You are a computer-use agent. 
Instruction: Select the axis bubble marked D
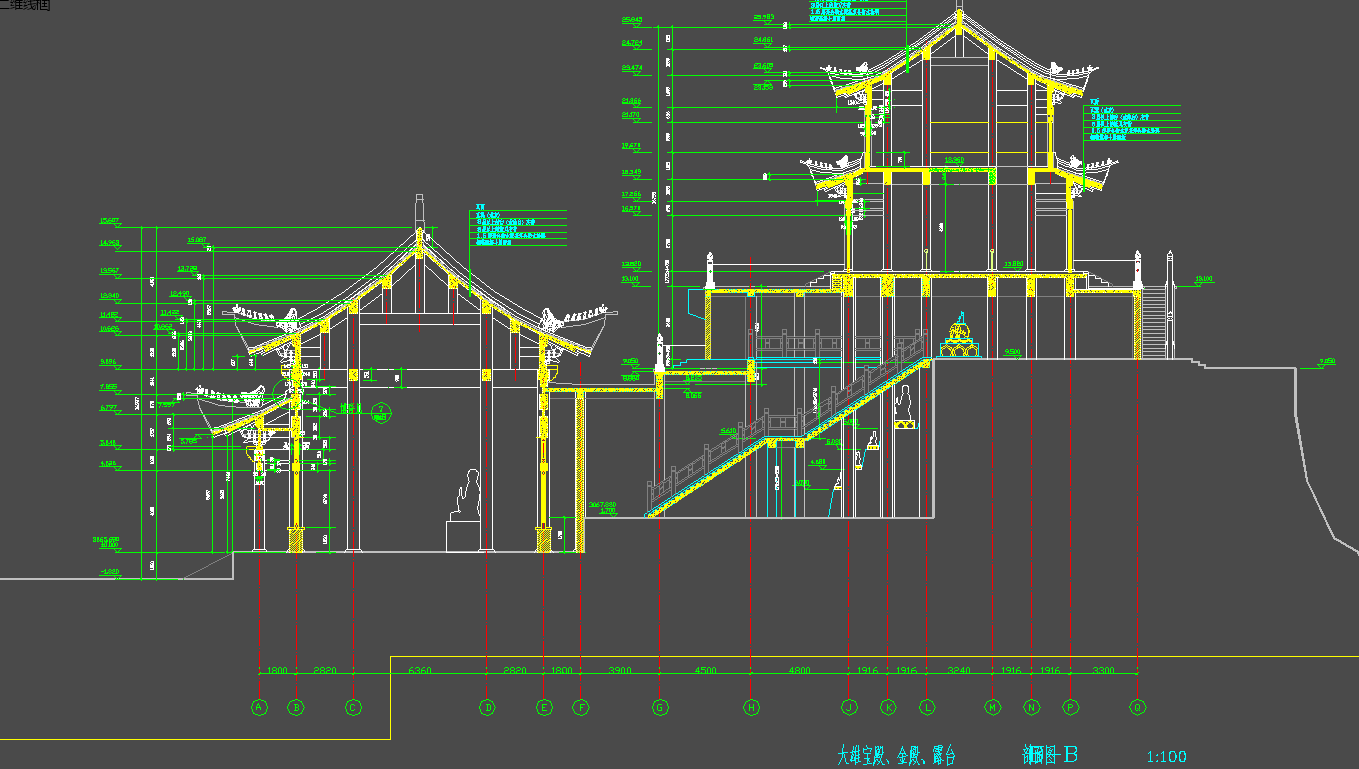coord(487,708)
